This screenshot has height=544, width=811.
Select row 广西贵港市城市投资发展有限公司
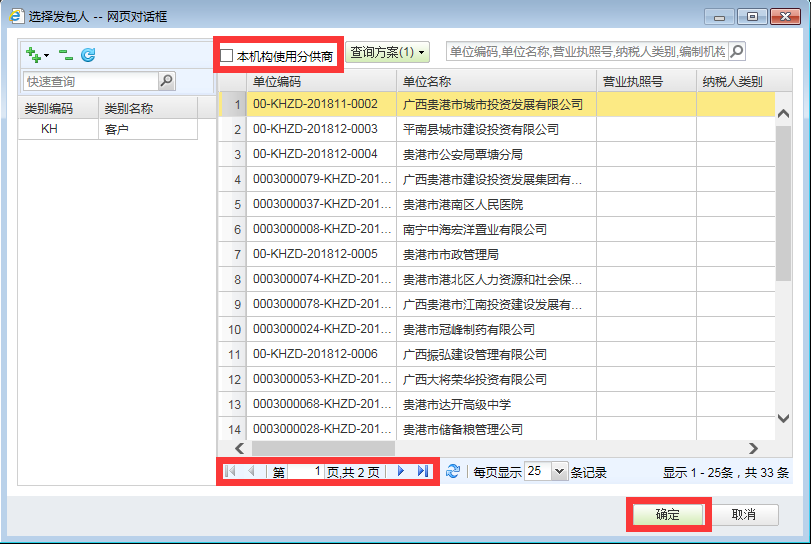[x=497, y=104]
